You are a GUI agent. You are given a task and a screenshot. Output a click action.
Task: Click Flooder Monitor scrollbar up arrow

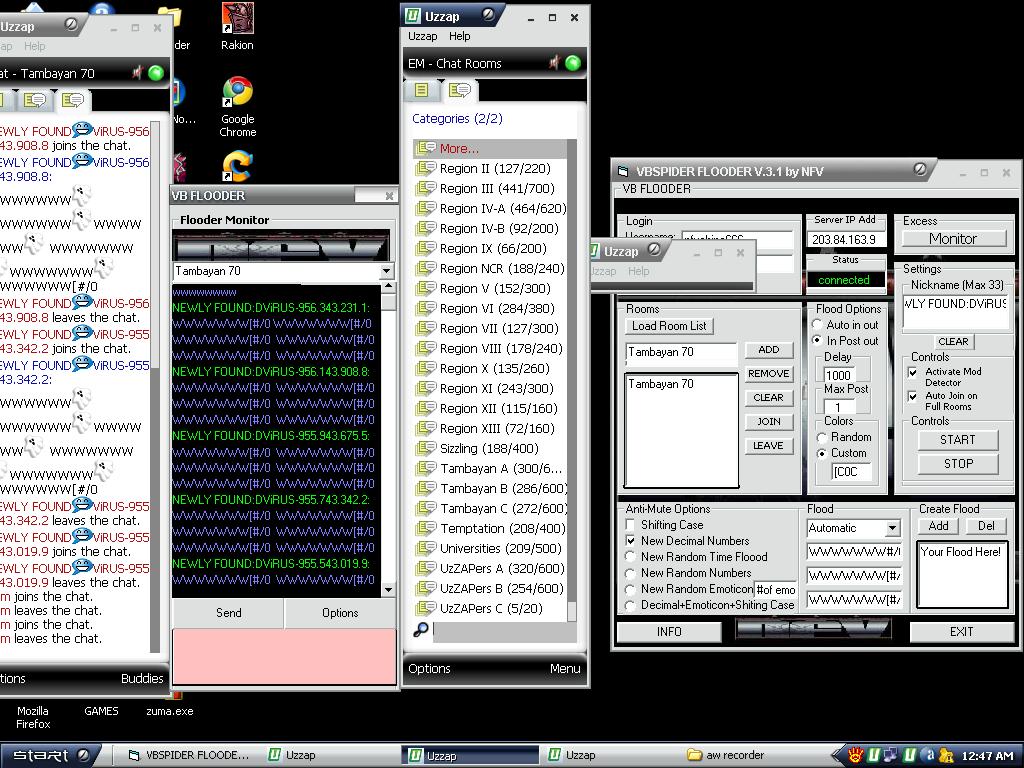click(388, 287)
